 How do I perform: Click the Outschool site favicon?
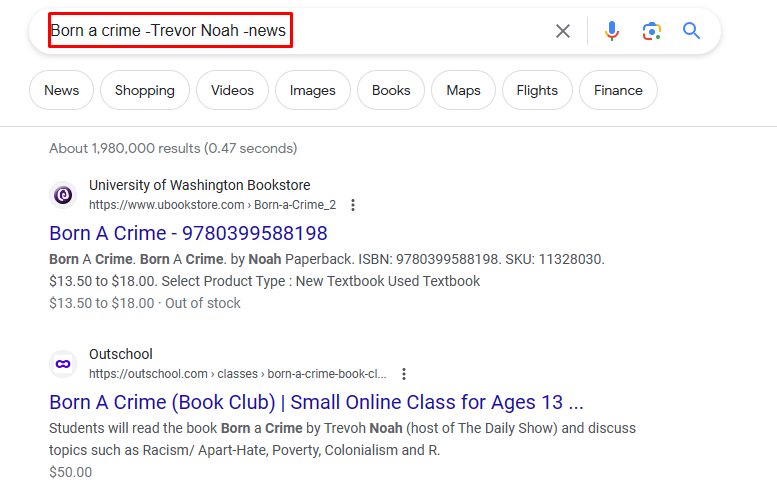coord(63,364)
